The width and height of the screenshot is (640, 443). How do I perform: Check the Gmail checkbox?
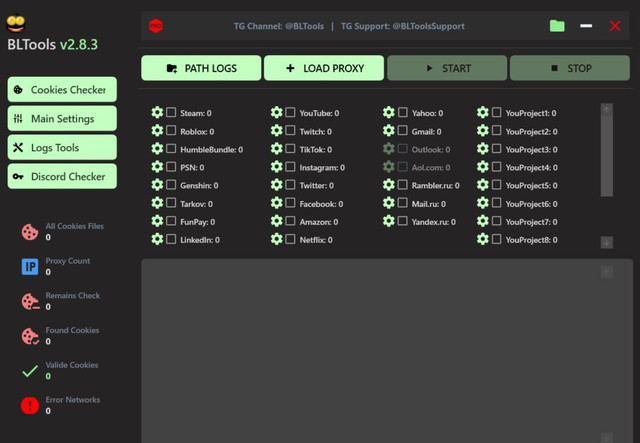(x=403, y=131)
